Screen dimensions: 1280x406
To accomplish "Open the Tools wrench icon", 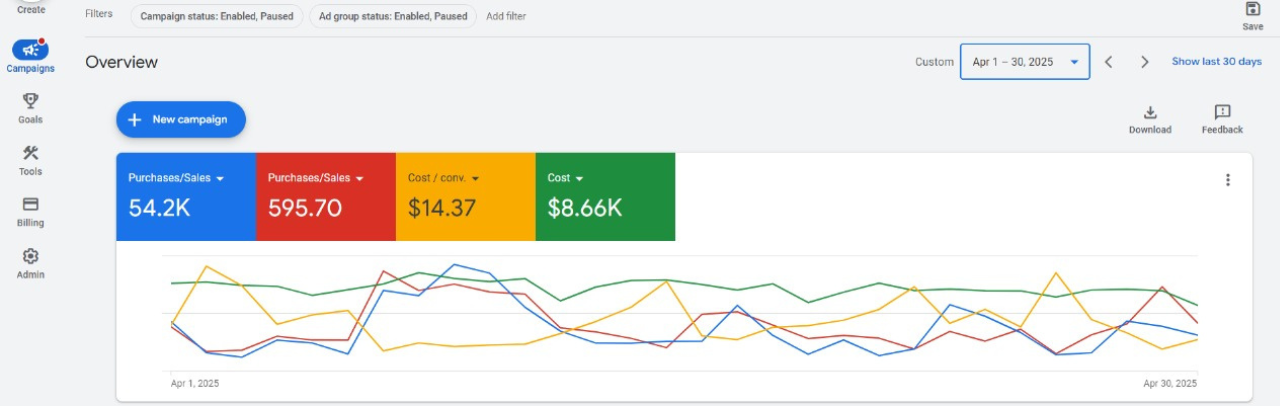I will (30, 153).
